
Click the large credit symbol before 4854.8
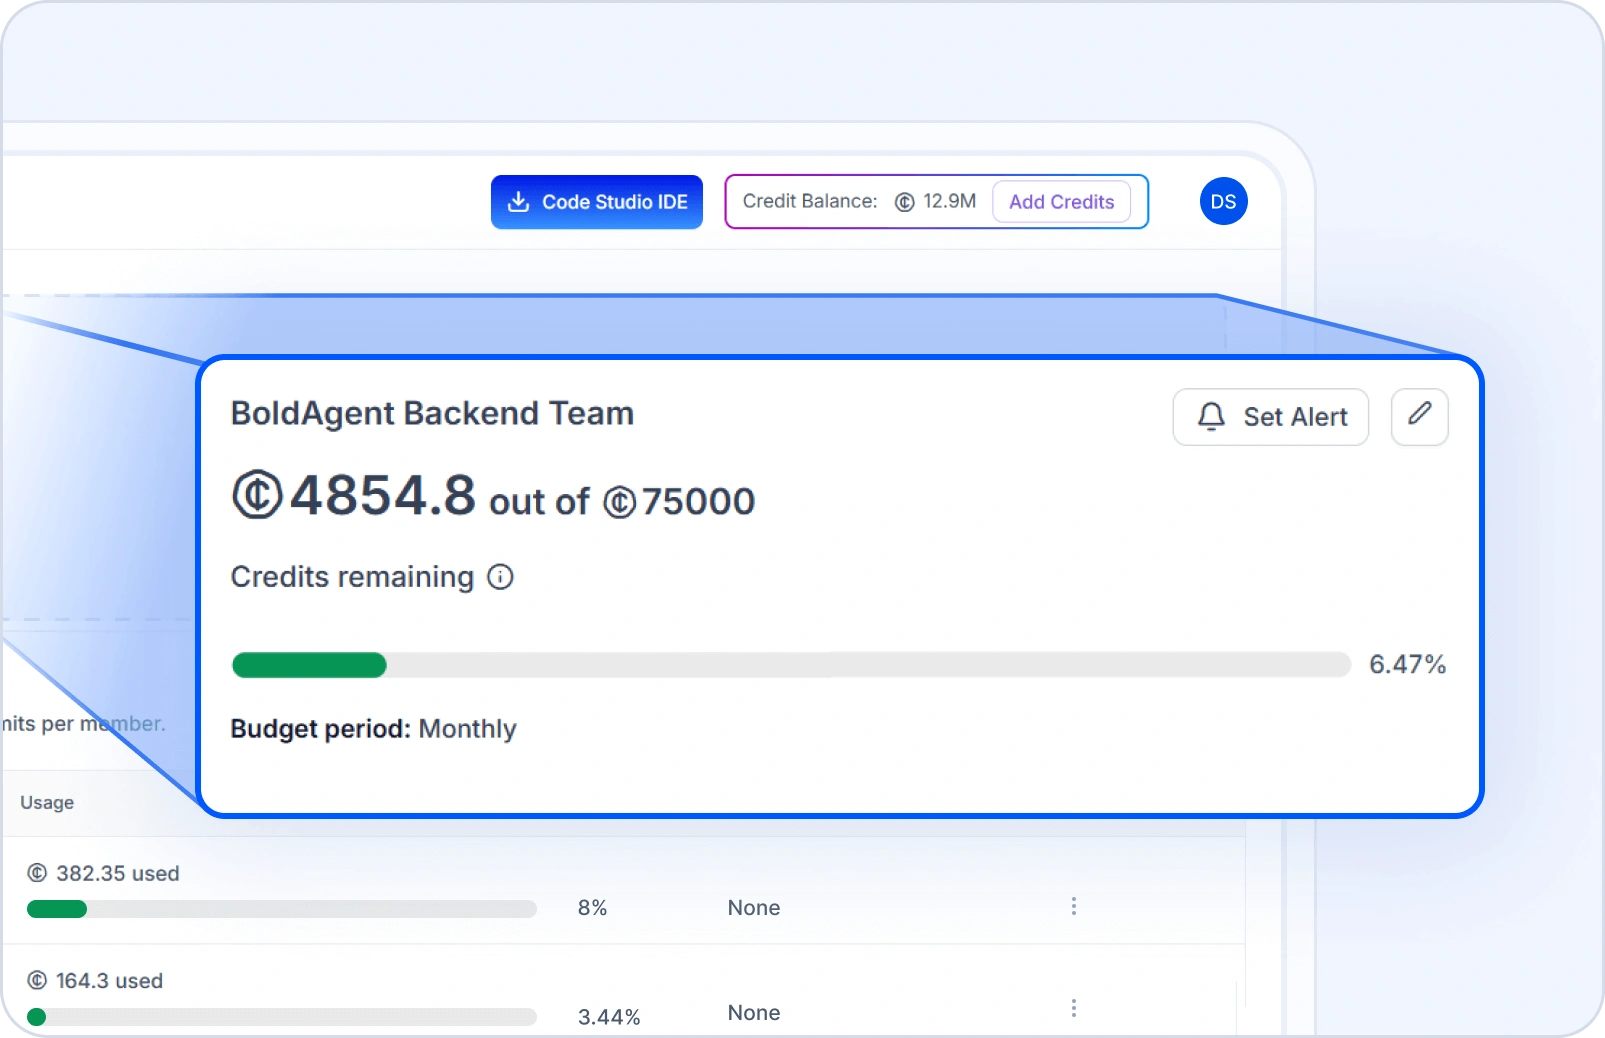[257, 495]
